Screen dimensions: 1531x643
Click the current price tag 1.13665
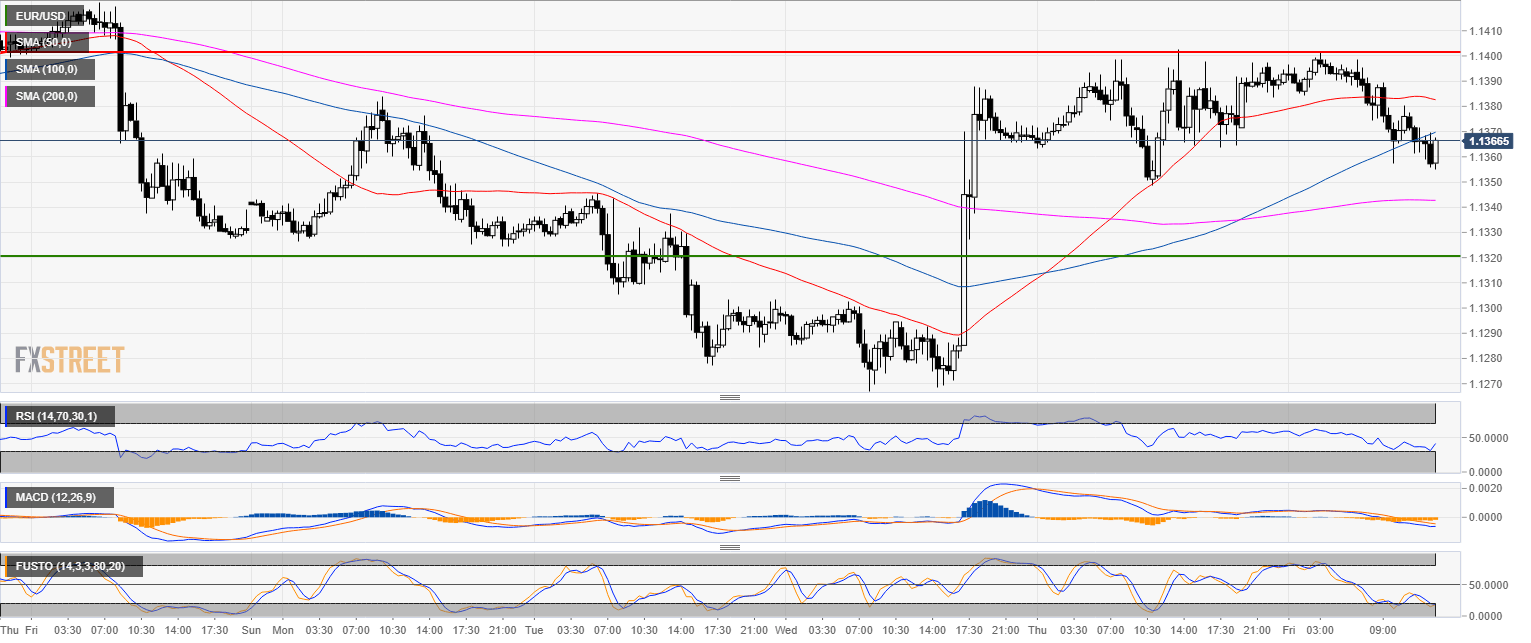click(1487, 142)
